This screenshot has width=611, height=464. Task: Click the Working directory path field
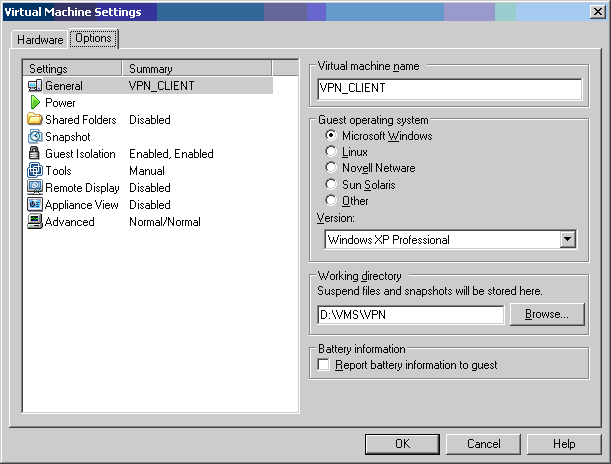click(410, 315)
